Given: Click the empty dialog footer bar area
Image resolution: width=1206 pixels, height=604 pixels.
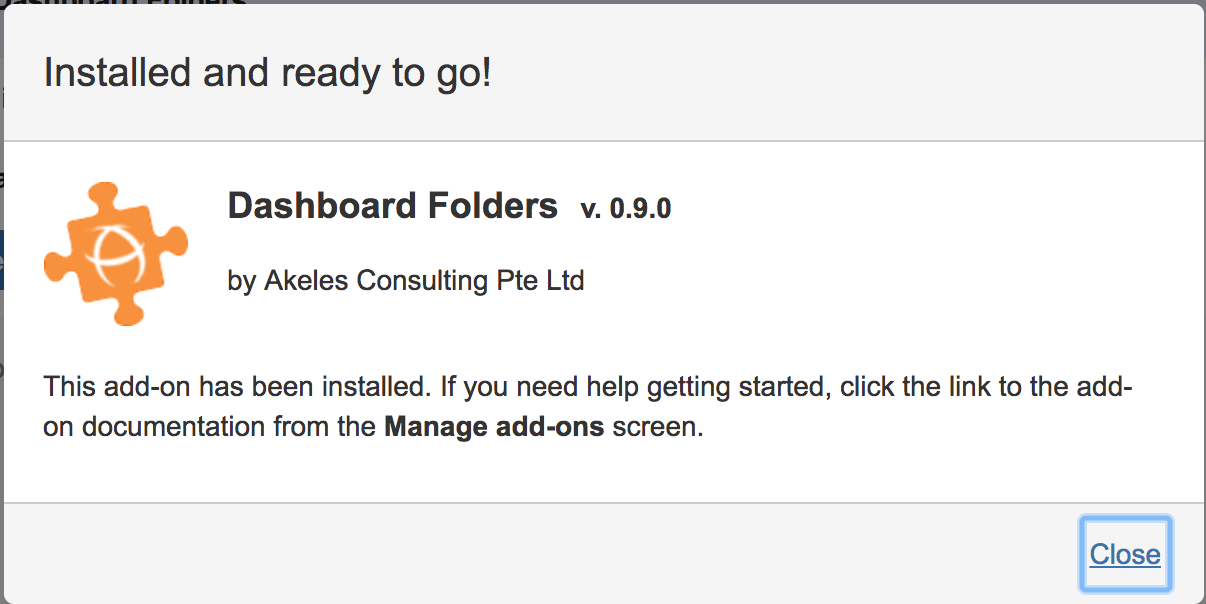Looking at the screenshot, I should tap(540, 554).
